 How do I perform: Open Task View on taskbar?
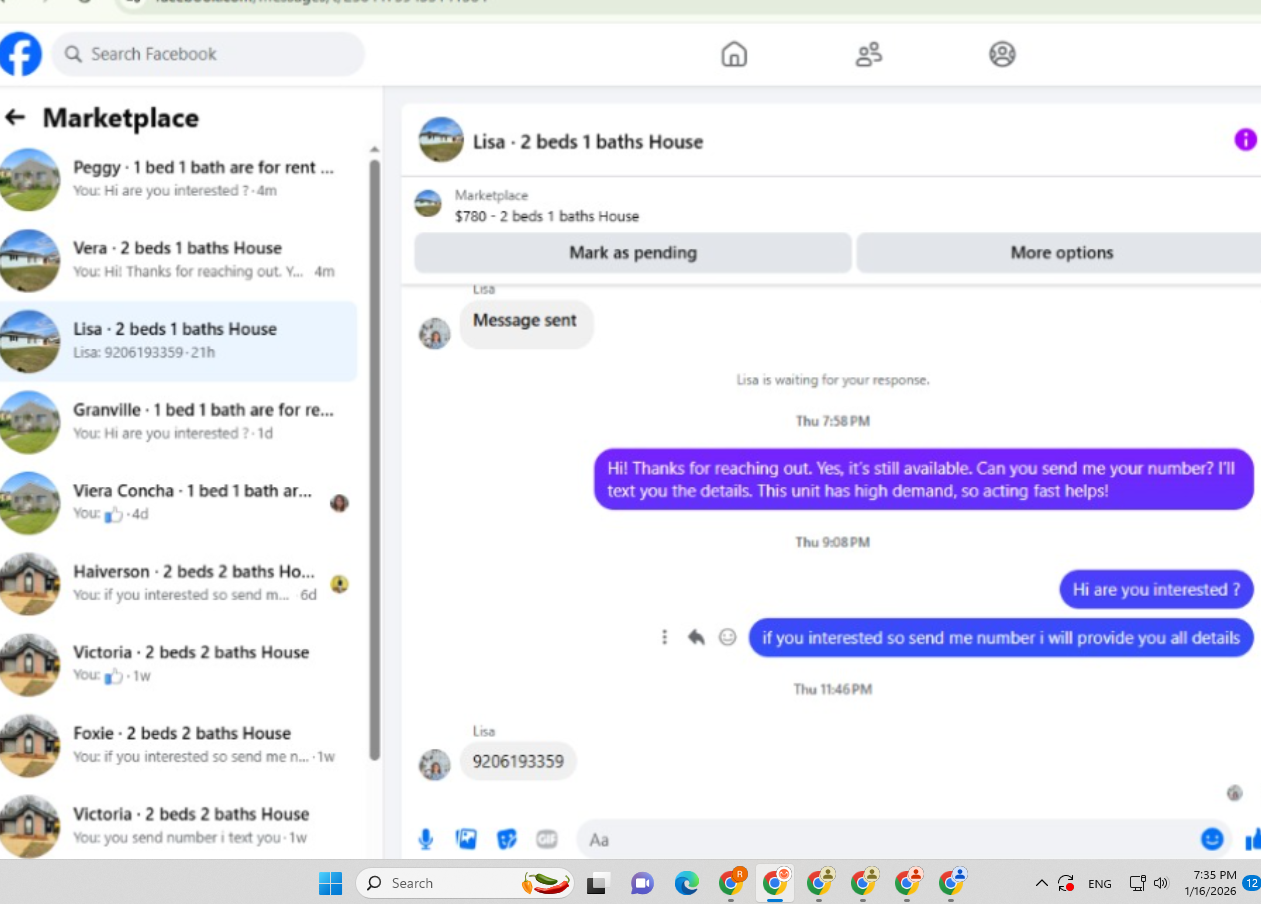pos(598,884)
